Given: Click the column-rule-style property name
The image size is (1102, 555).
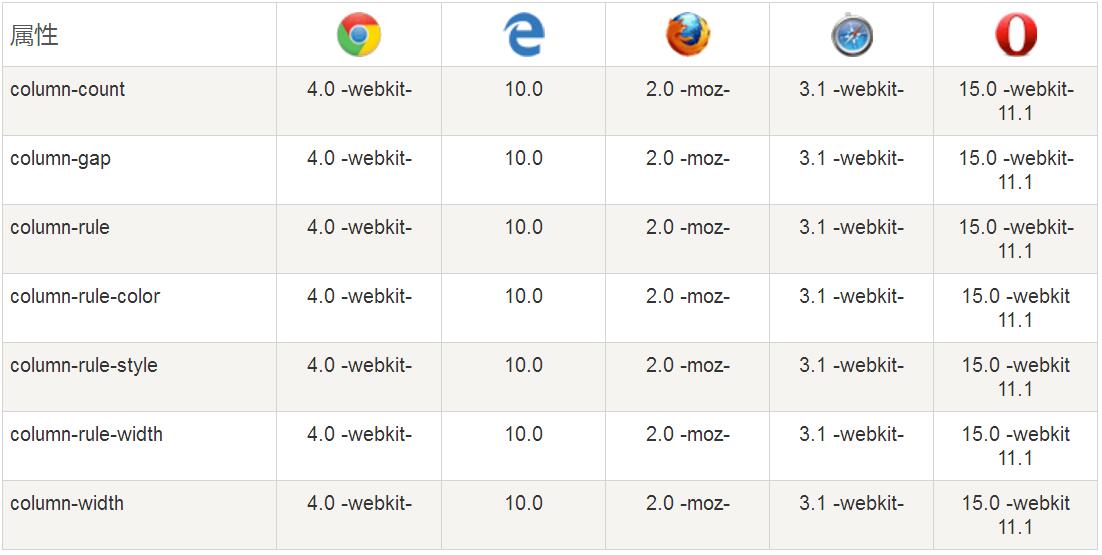Looking at the screenshot, I should pos(84,365).
